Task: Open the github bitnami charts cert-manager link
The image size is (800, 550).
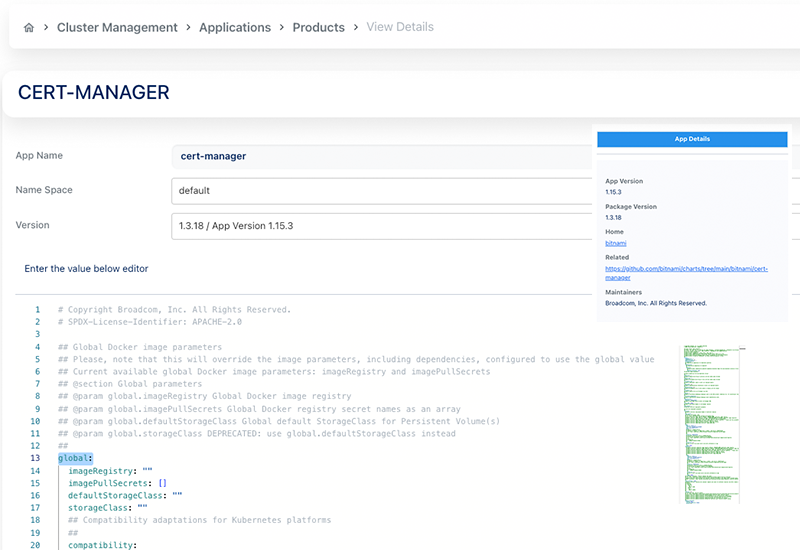Action: pyautogui.click(x=686, y=273)
